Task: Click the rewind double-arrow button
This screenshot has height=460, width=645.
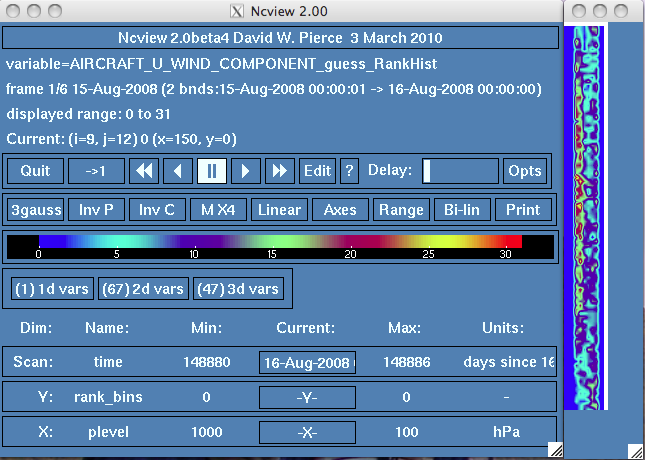Action: tap(145, 170)
